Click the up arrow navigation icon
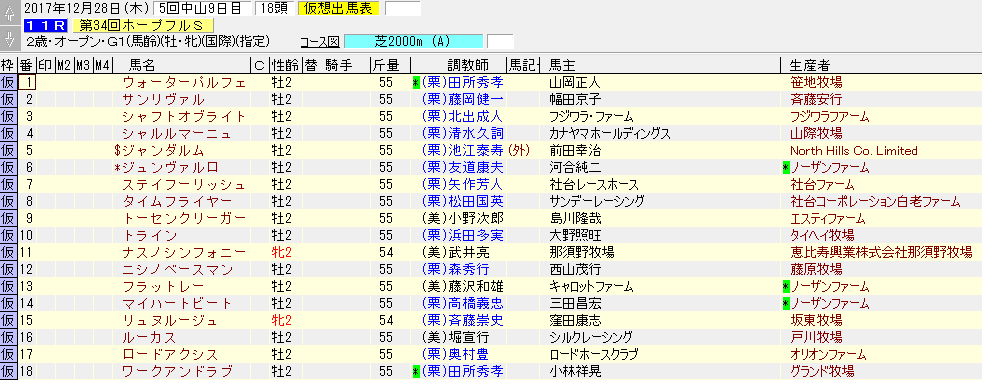Image resolution: width=982 pixels, height=380 pixels. tap(9, 14)
